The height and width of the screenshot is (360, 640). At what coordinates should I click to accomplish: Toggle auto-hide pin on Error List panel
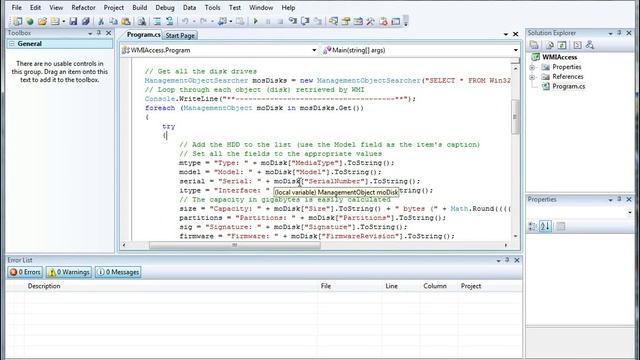[x=507, y=260]
